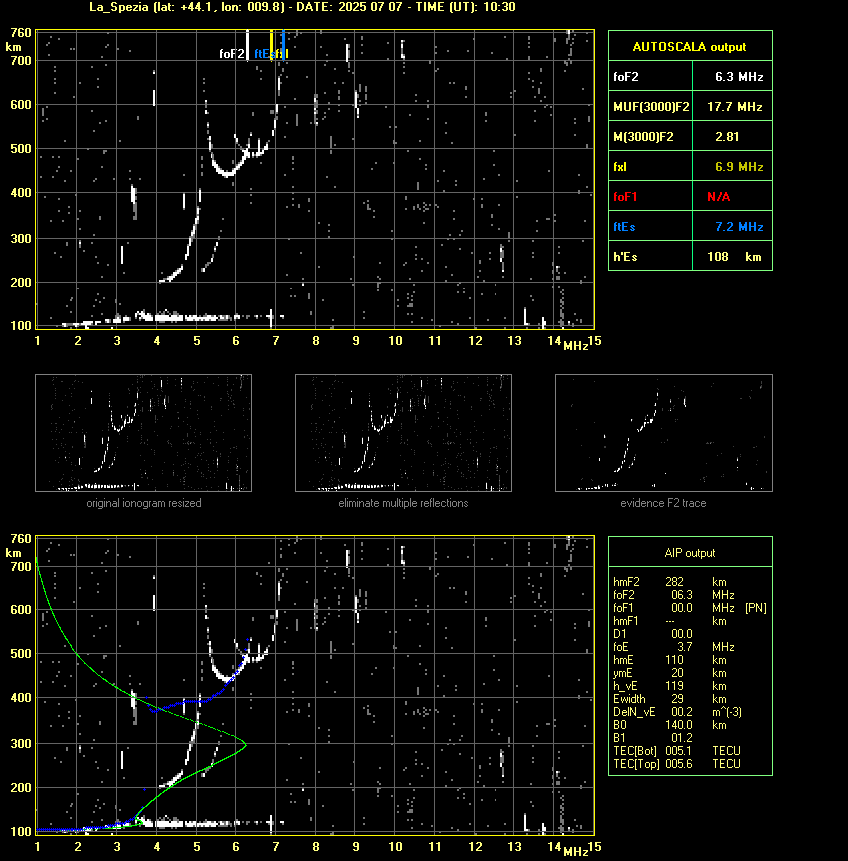This screenshot has width=848, height=861.
Task: Click the ymE '20 km' row
Action: [670, 673]
